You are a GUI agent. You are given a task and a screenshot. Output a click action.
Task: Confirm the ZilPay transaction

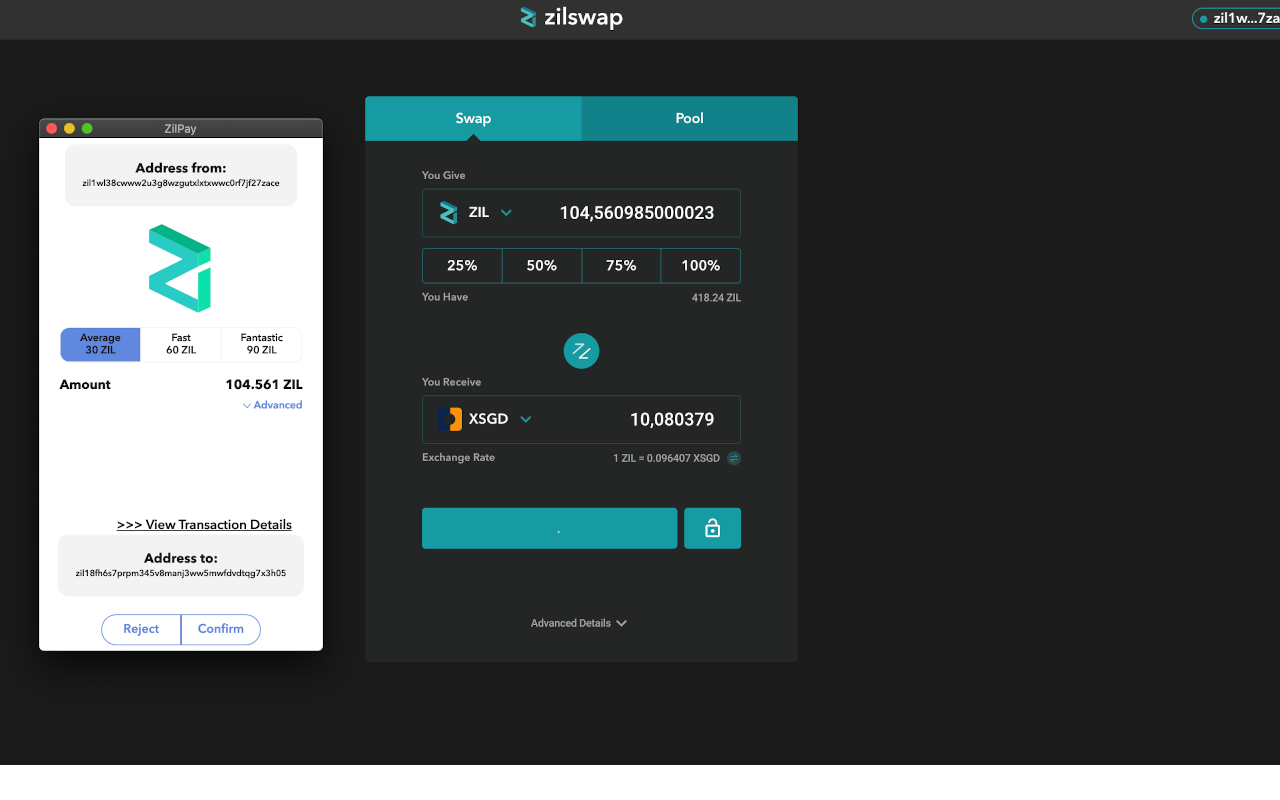coord(221,629)
